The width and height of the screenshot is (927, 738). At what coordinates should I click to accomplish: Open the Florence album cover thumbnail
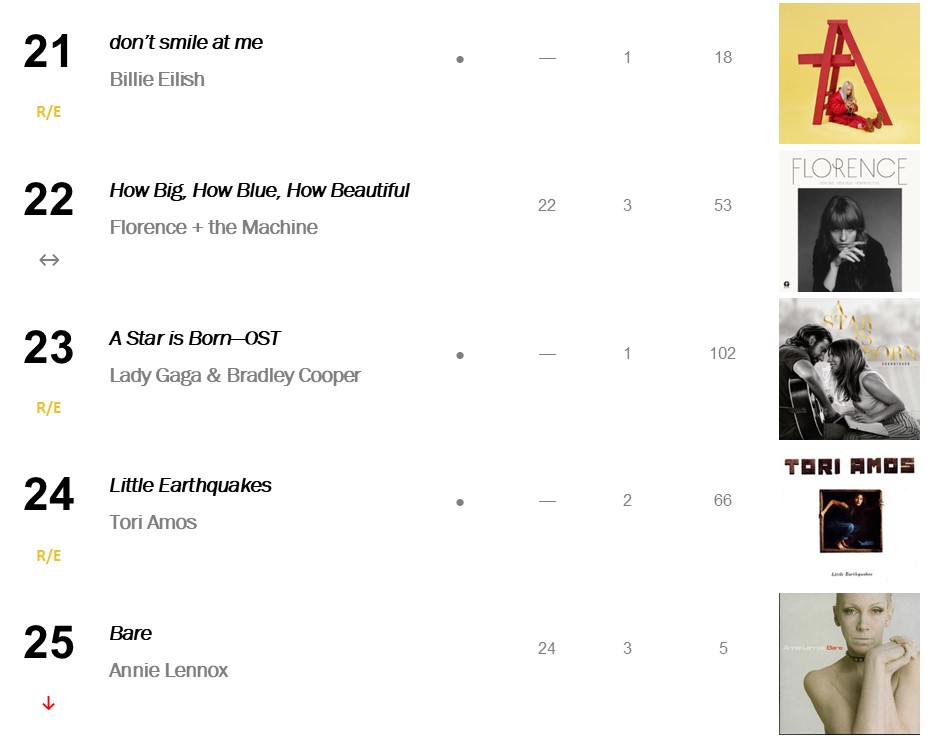coord(849,221)
